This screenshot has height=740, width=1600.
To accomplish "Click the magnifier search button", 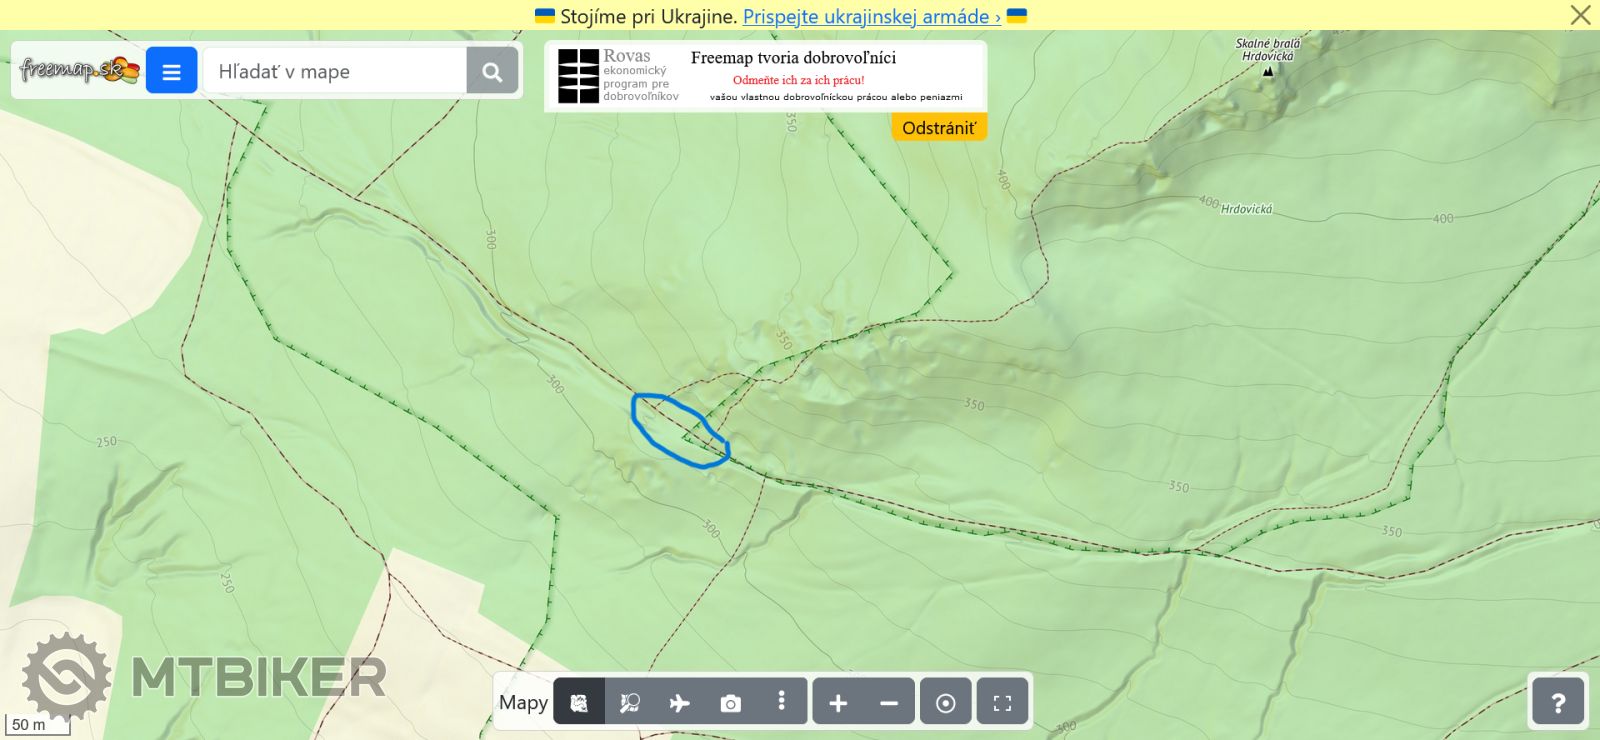I will (x=491, y=71).
